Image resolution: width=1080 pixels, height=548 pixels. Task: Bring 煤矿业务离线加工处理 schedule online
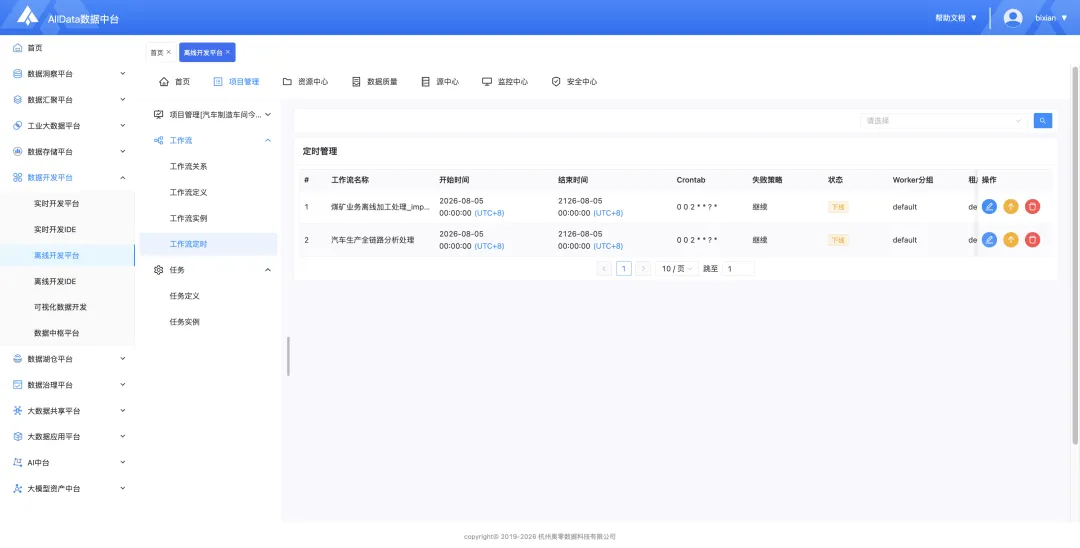click(1010, 207)
